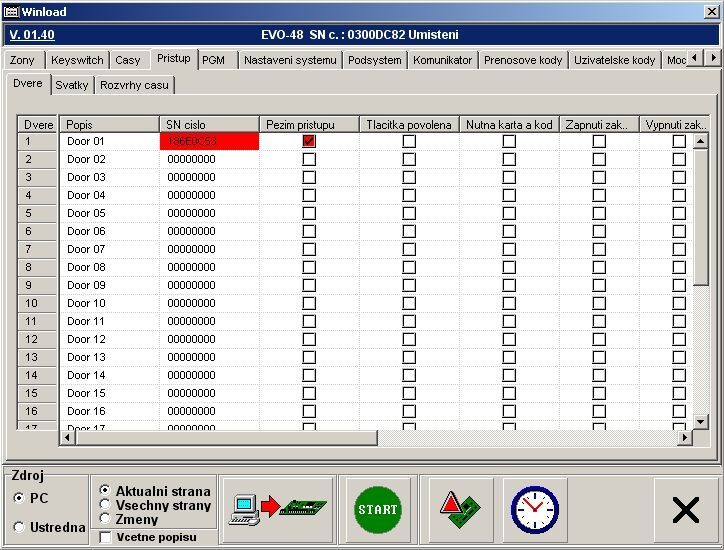This screenshot has width=724, height=550.
Task: Enable Vcetne popisu checkbox
Action: click(x=106, y=538)
